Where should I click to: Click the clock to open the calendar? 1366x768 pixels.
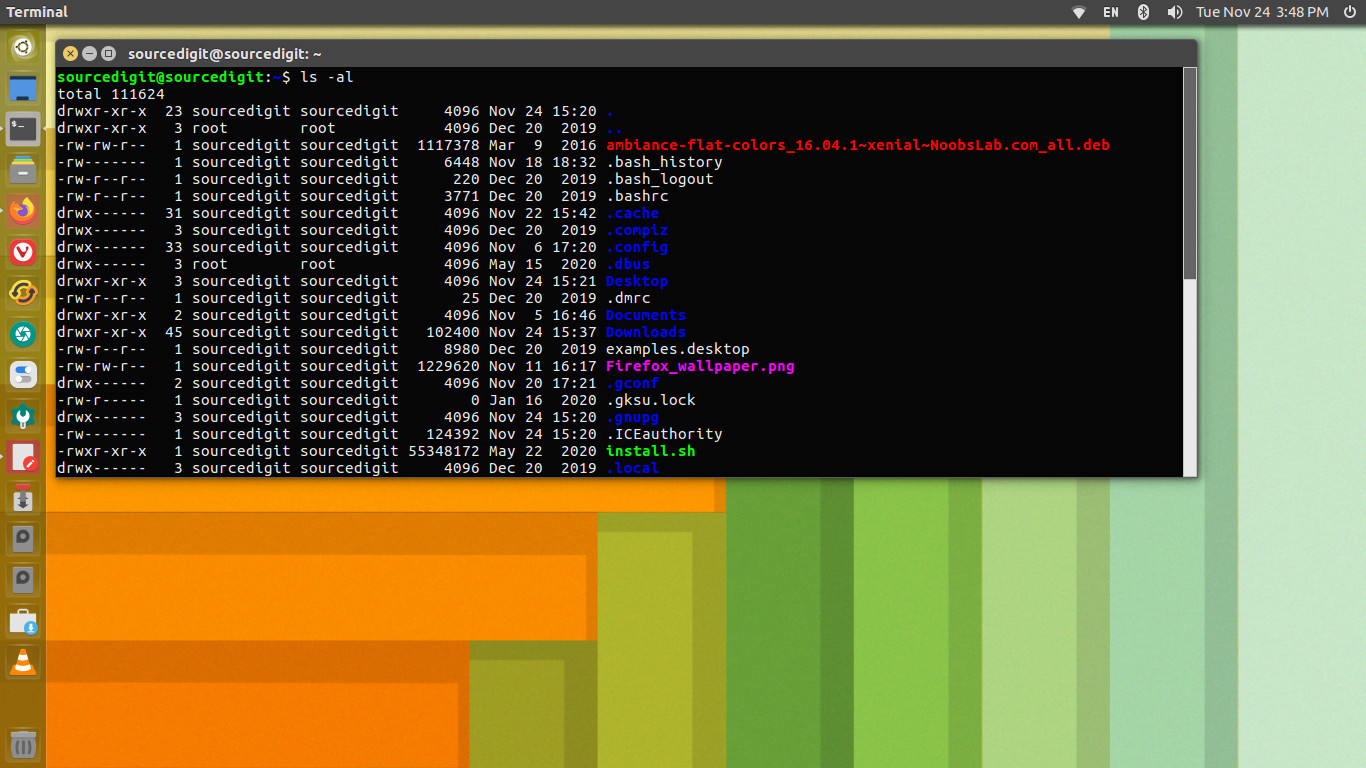point(1262,12)
